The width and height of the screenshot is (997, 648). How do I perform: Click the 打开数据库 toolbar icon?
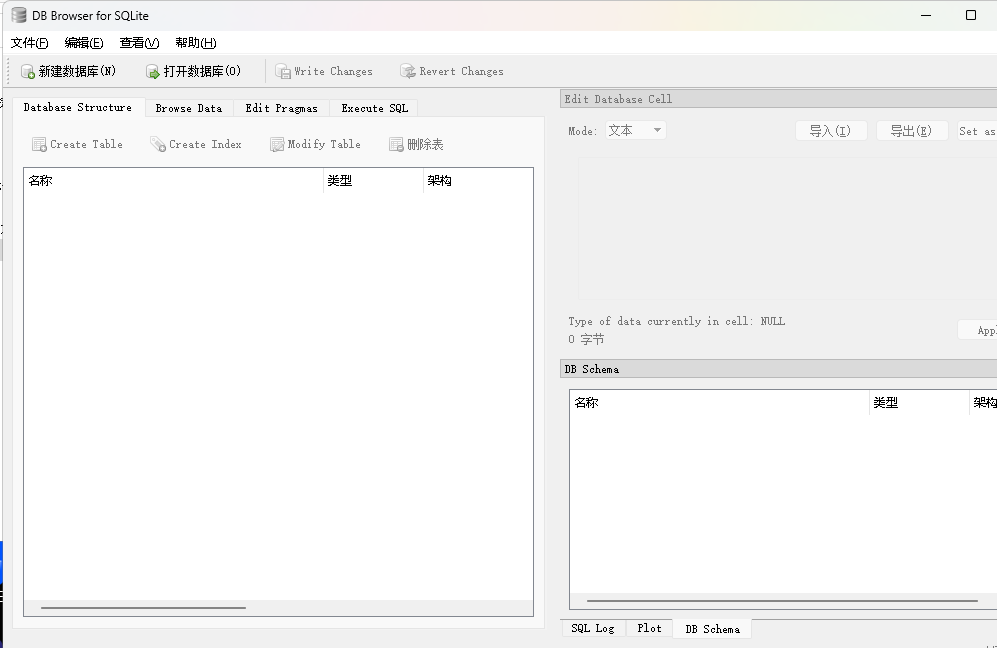pyautogui.click(x=153, y=70)
